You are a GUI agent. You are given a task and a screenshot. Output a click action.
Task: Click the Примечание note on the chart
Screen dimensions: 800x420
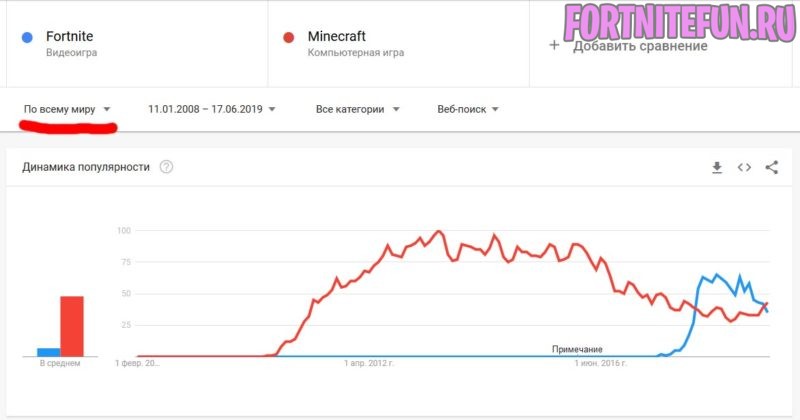pos(576,349)
